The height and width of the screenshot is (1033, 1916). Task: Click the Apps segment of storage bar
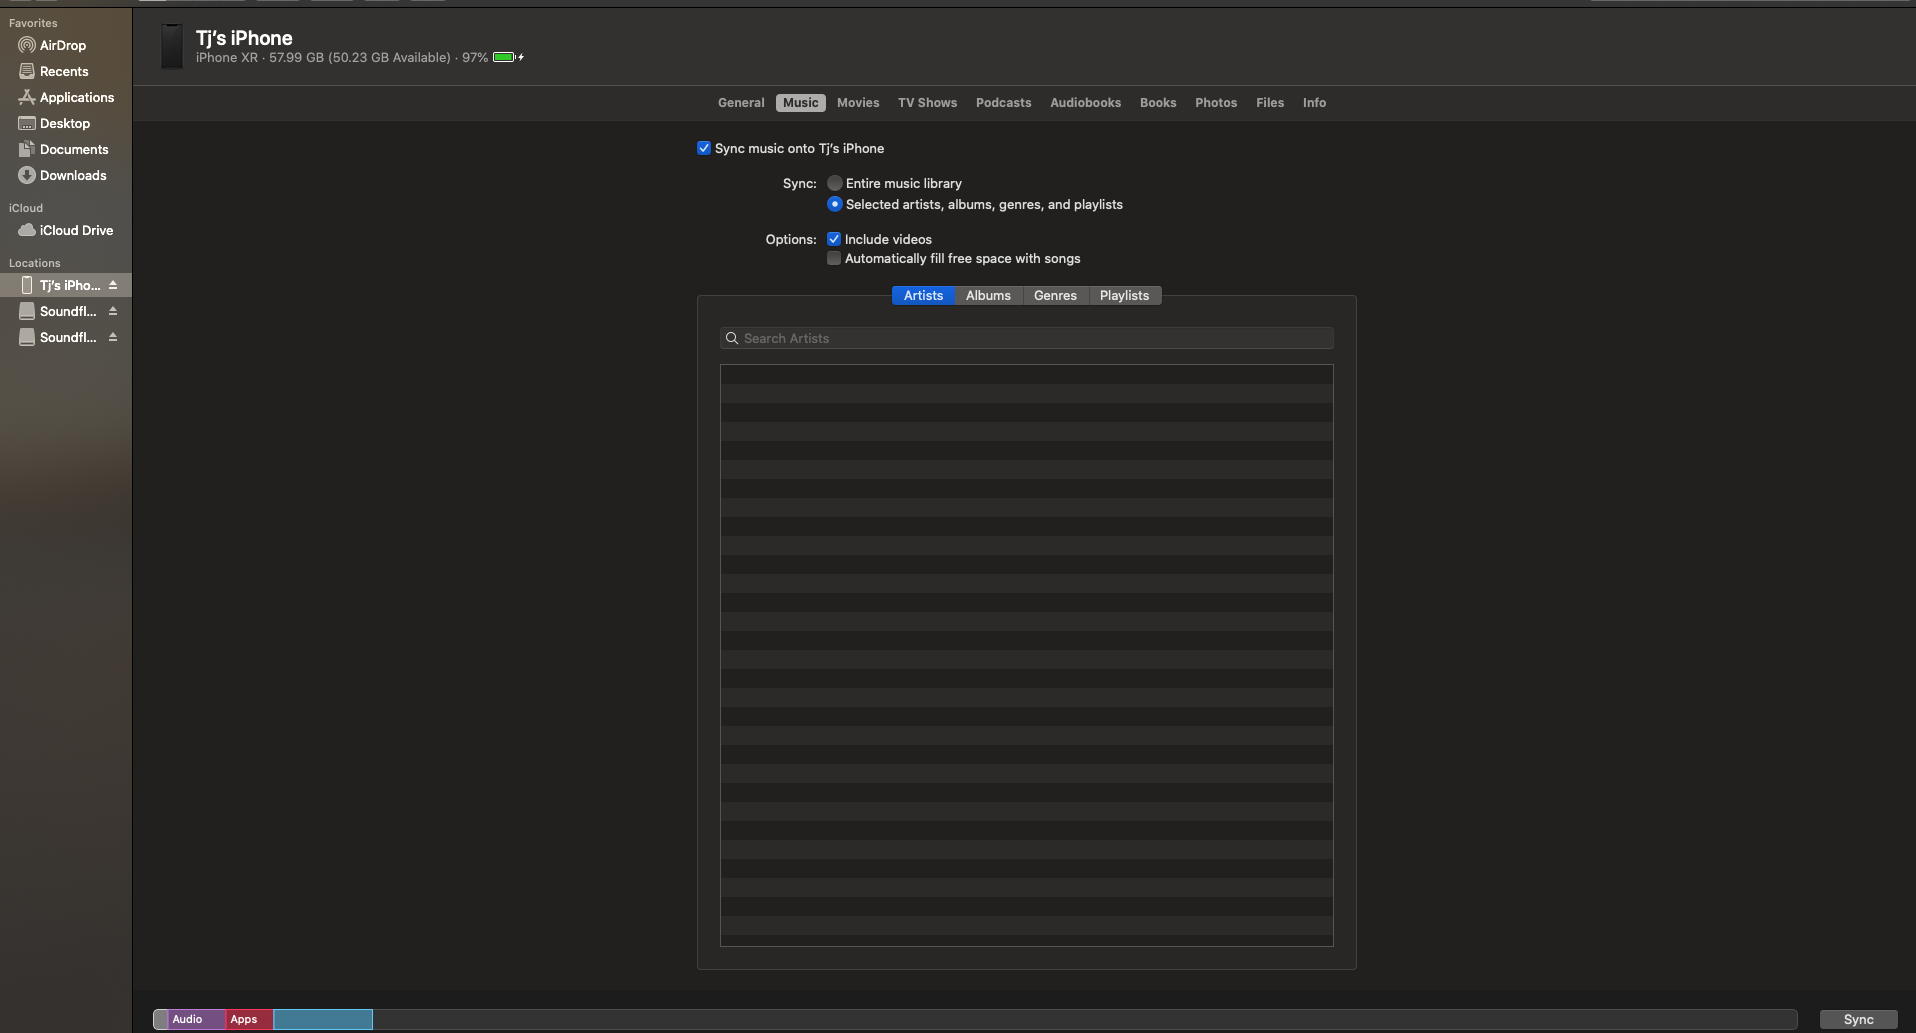[x=249, y=1019]
